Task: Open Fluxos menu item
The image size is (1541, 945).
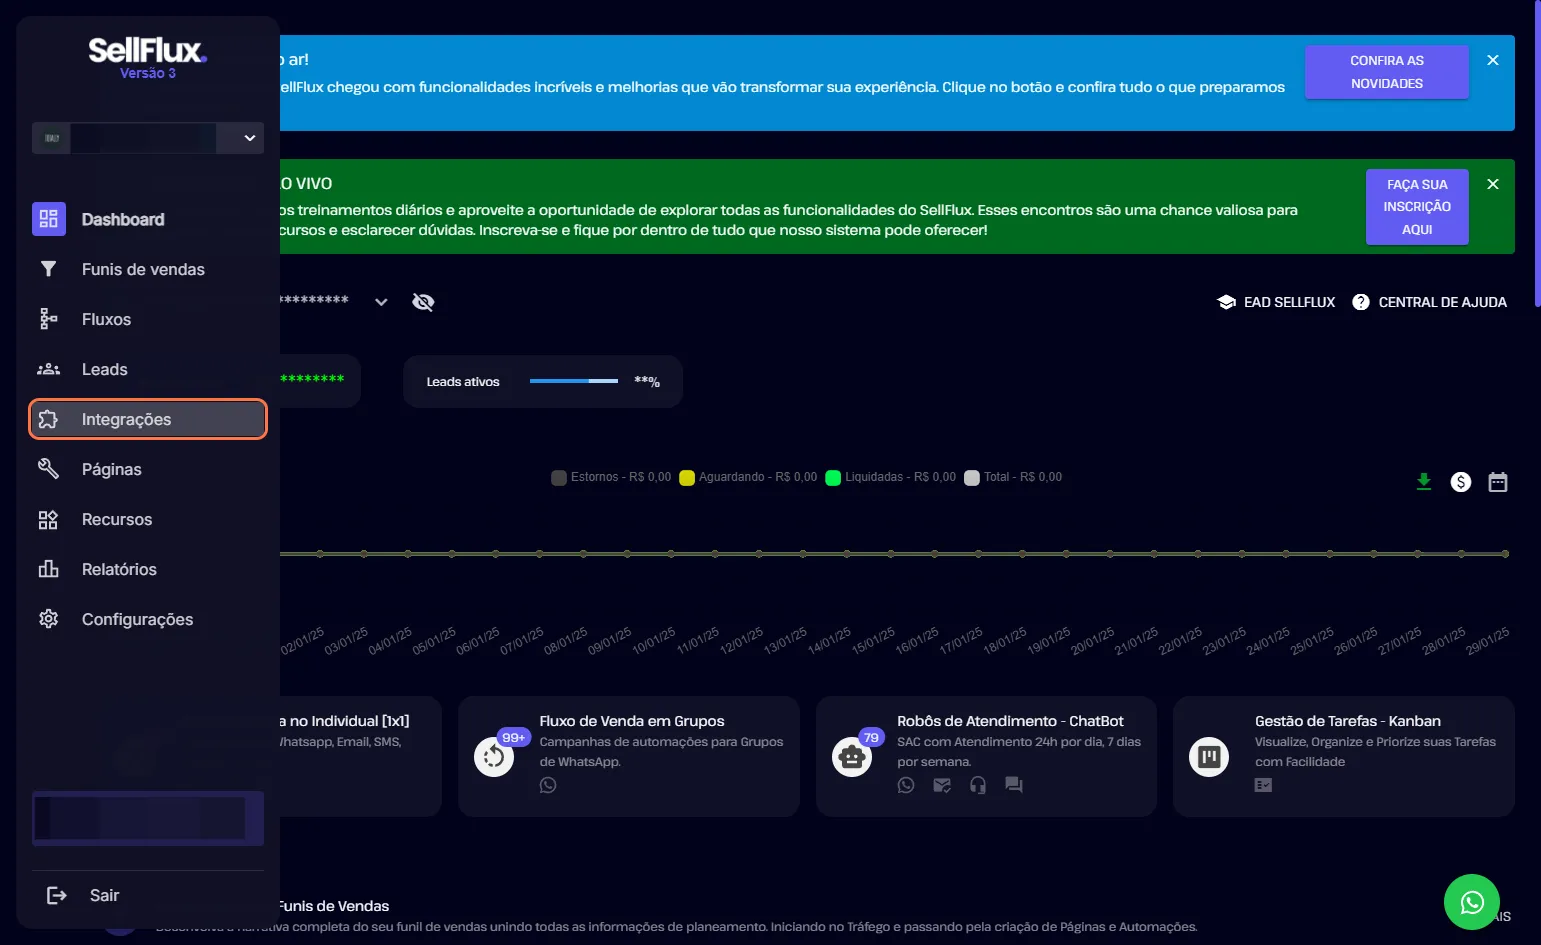Action: pyautogui.click(x=148, y=319)
